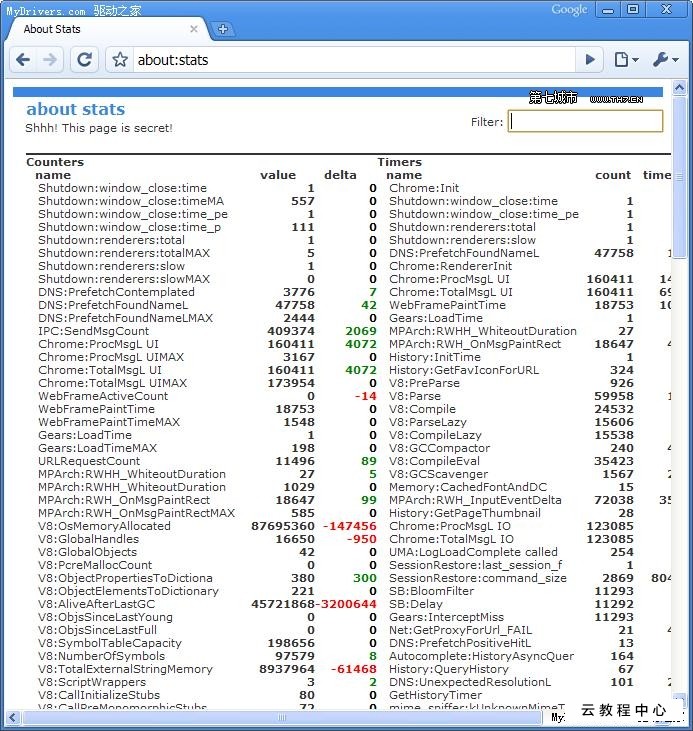Click counter 'V8:TotalExternalStringMemory'
693x731 pixels.
coord(125,669)
